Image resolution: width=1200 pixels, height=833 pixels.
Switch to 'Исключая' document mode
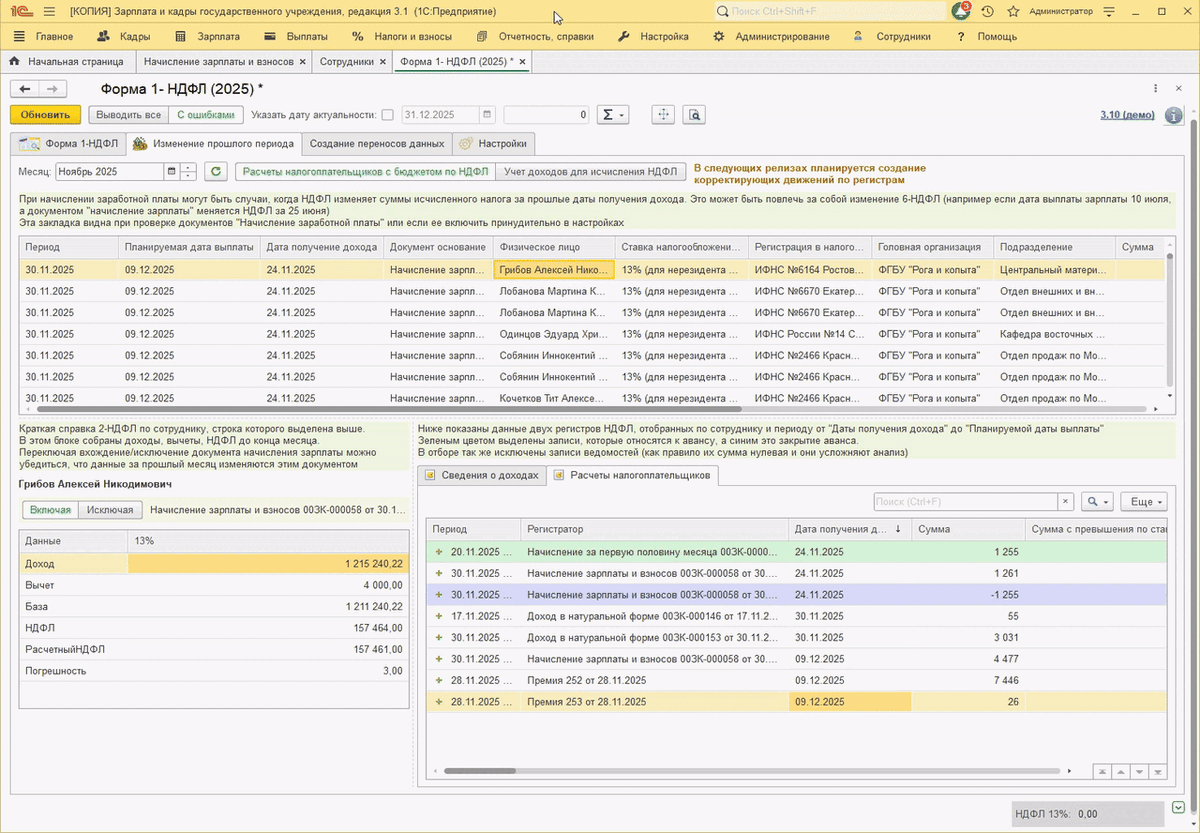(110, 510)
